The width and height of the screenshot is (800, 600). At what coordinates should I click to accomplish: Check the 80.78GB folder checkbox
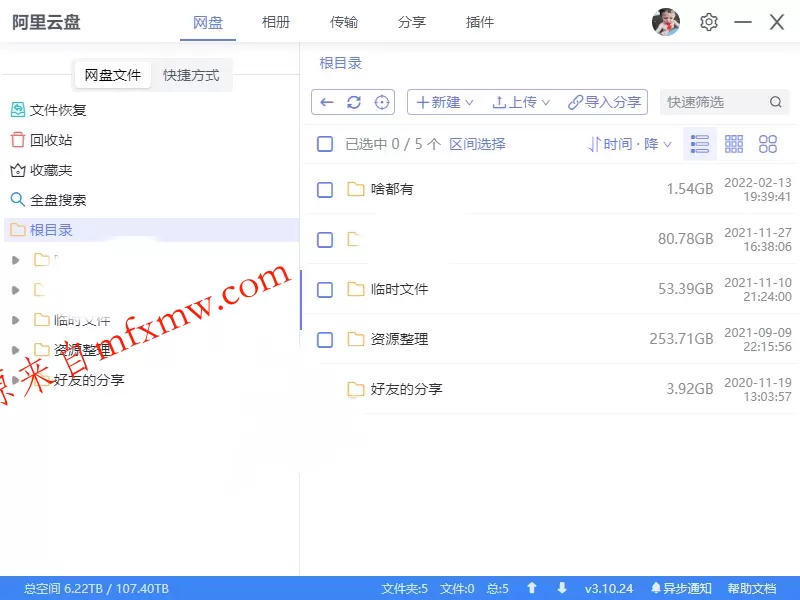325,239
